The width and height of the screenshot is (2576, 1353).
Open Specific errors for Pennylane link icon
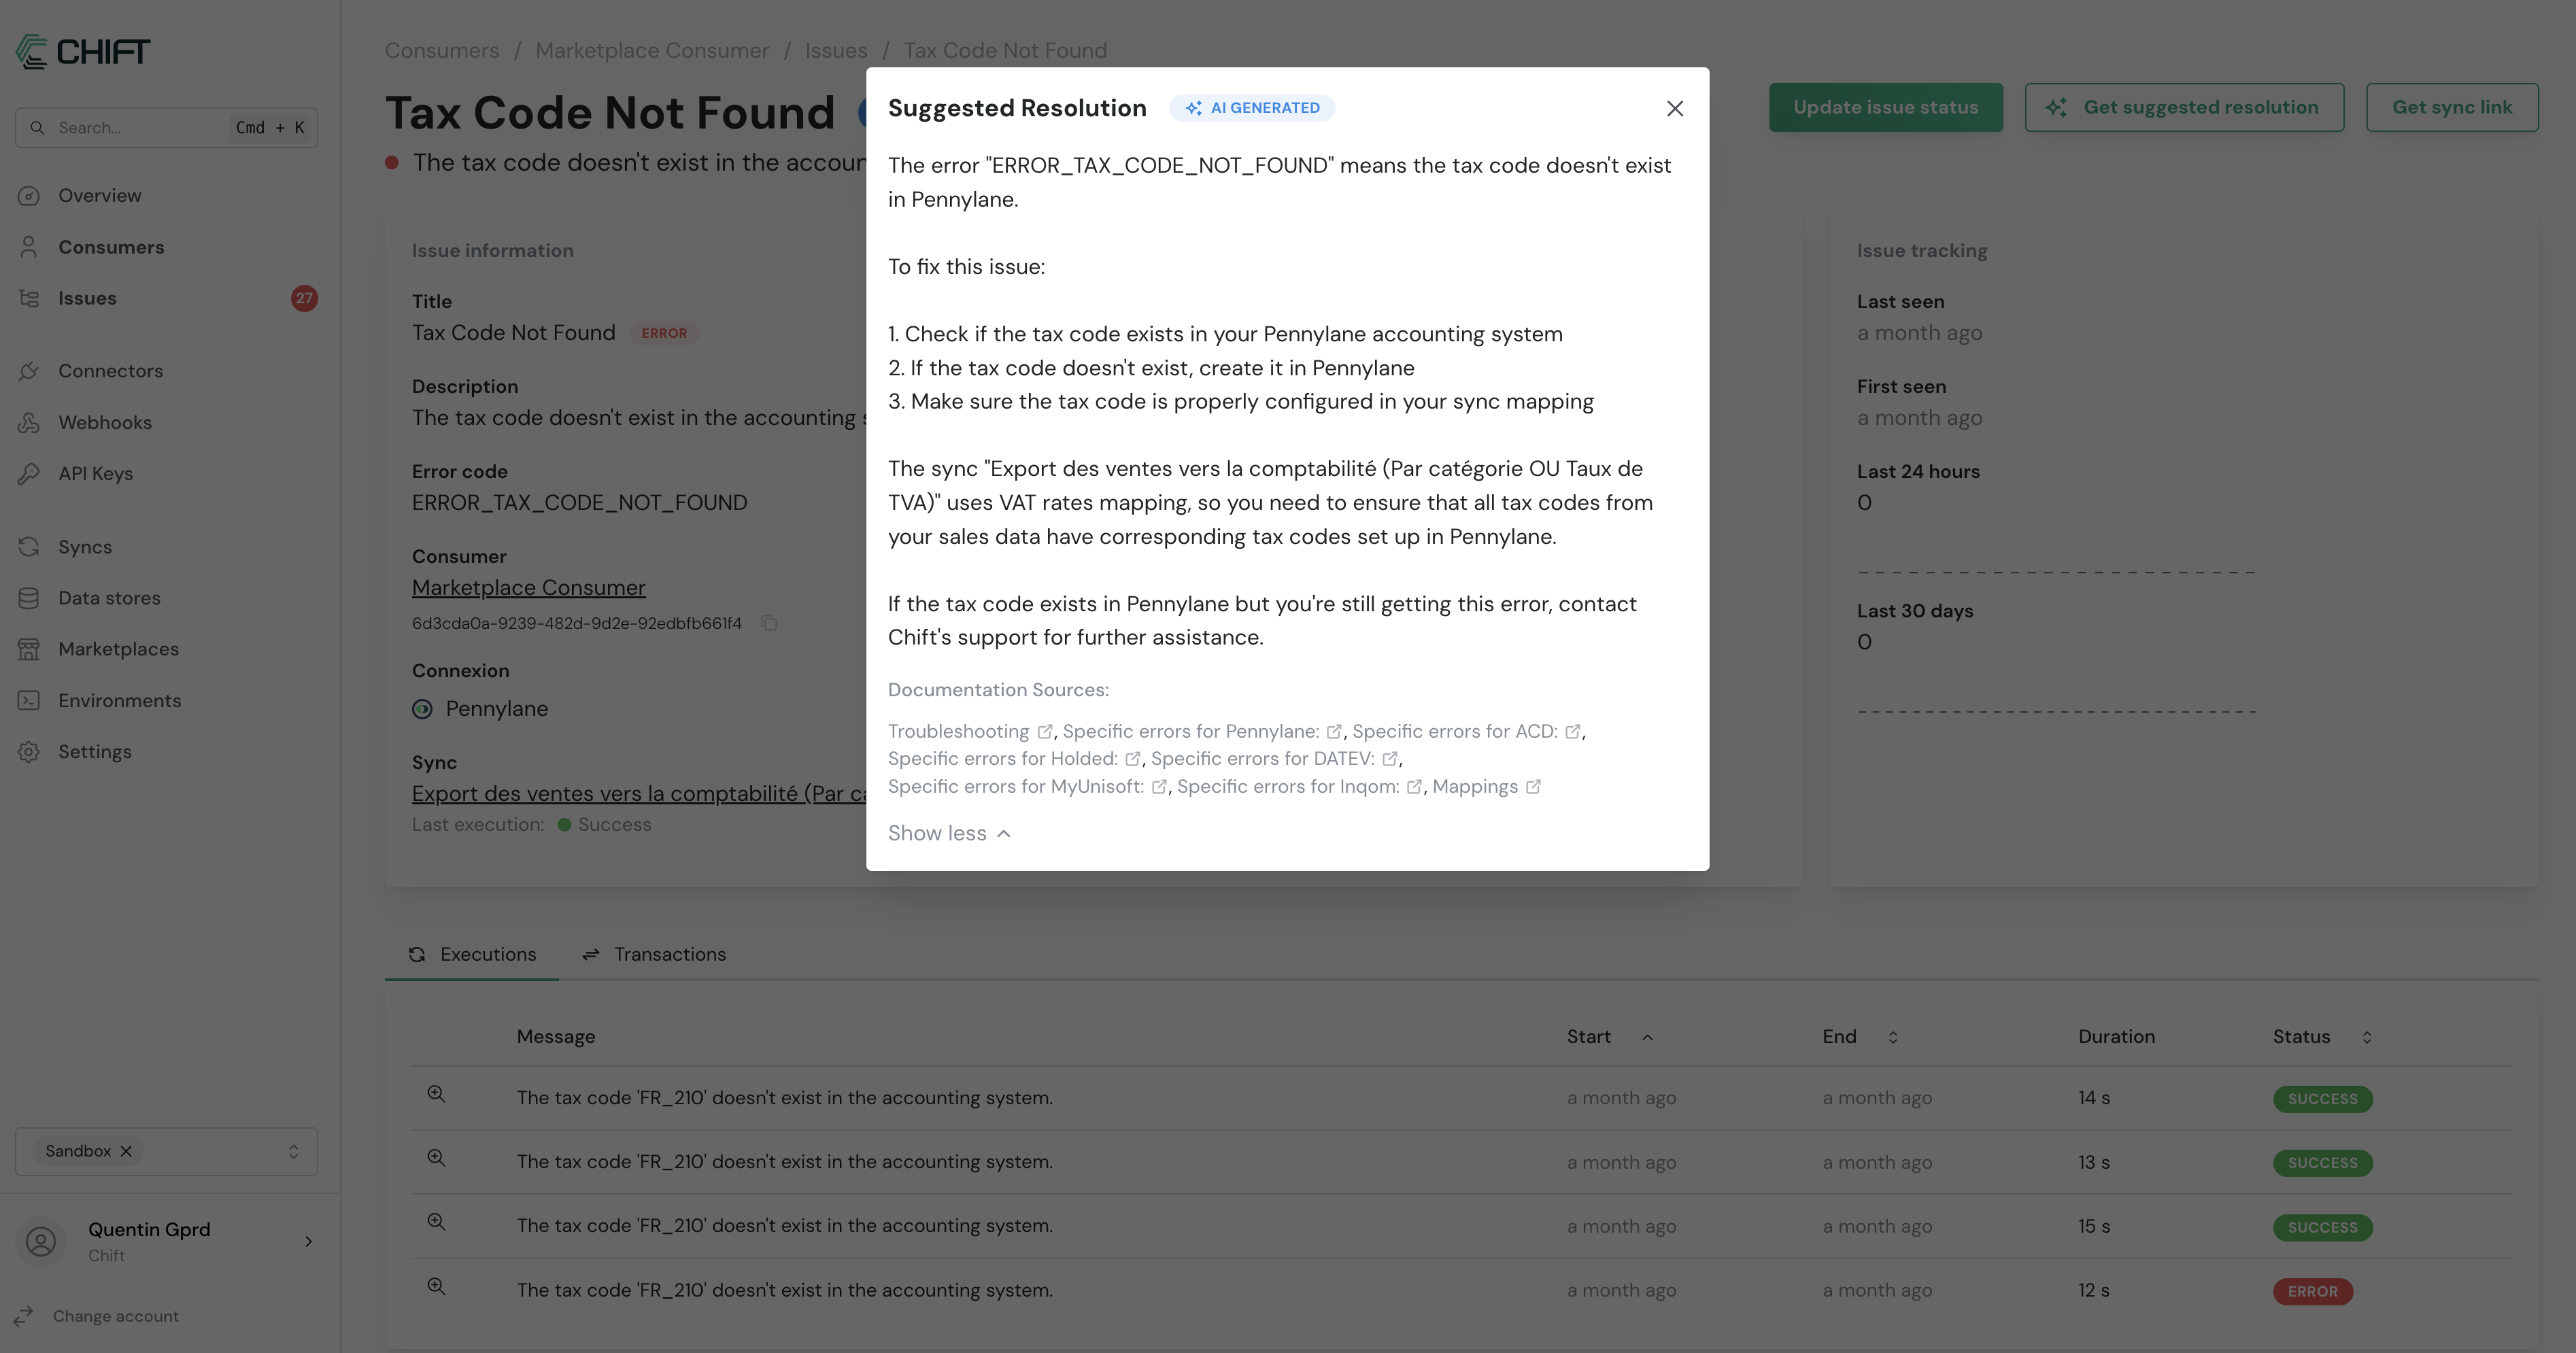click(1333, 731)
